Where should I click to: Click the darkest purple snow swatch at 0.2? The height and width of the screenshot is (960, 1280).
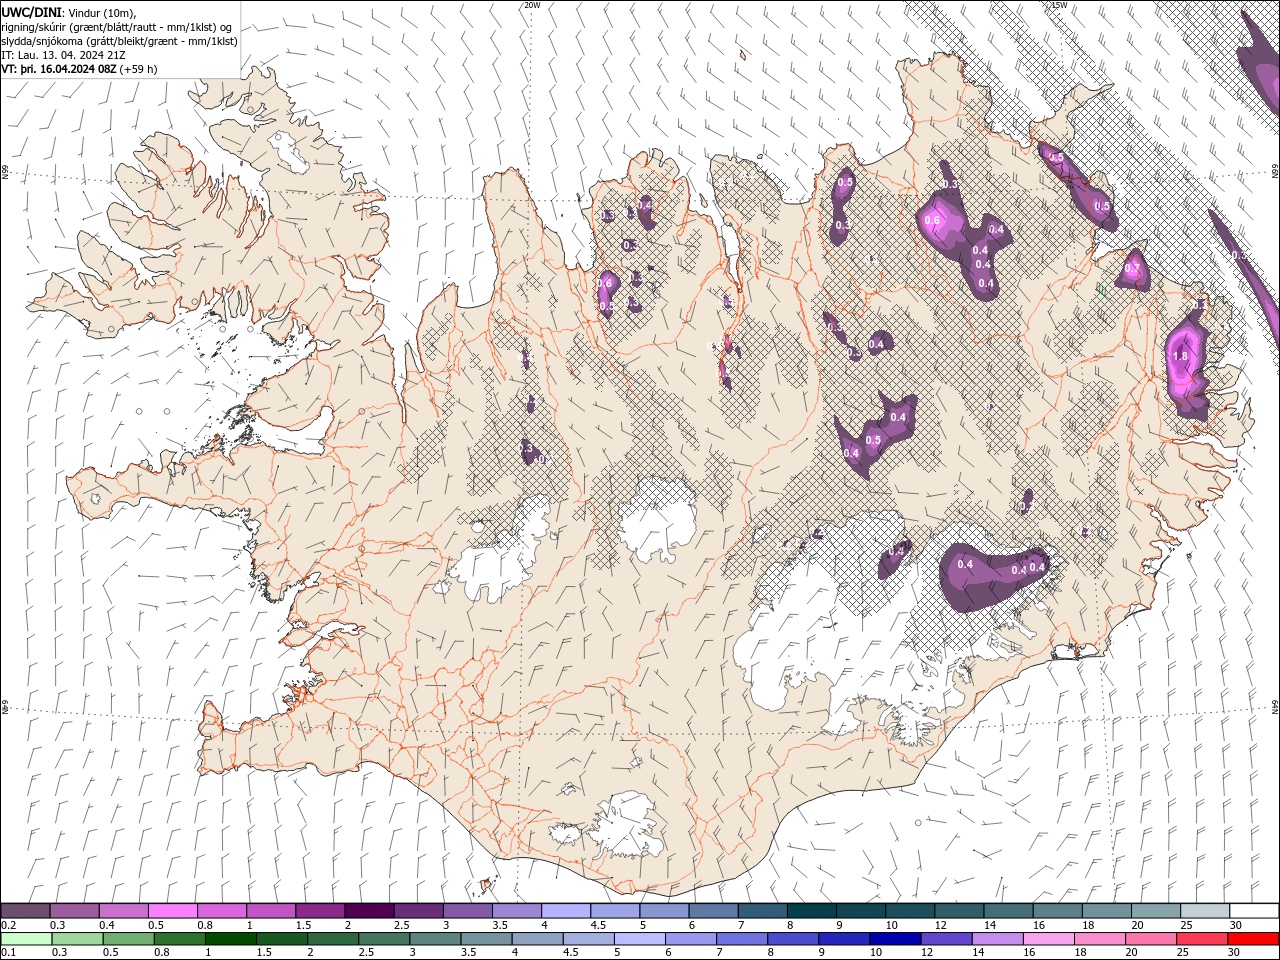click(x=25, y=911)
